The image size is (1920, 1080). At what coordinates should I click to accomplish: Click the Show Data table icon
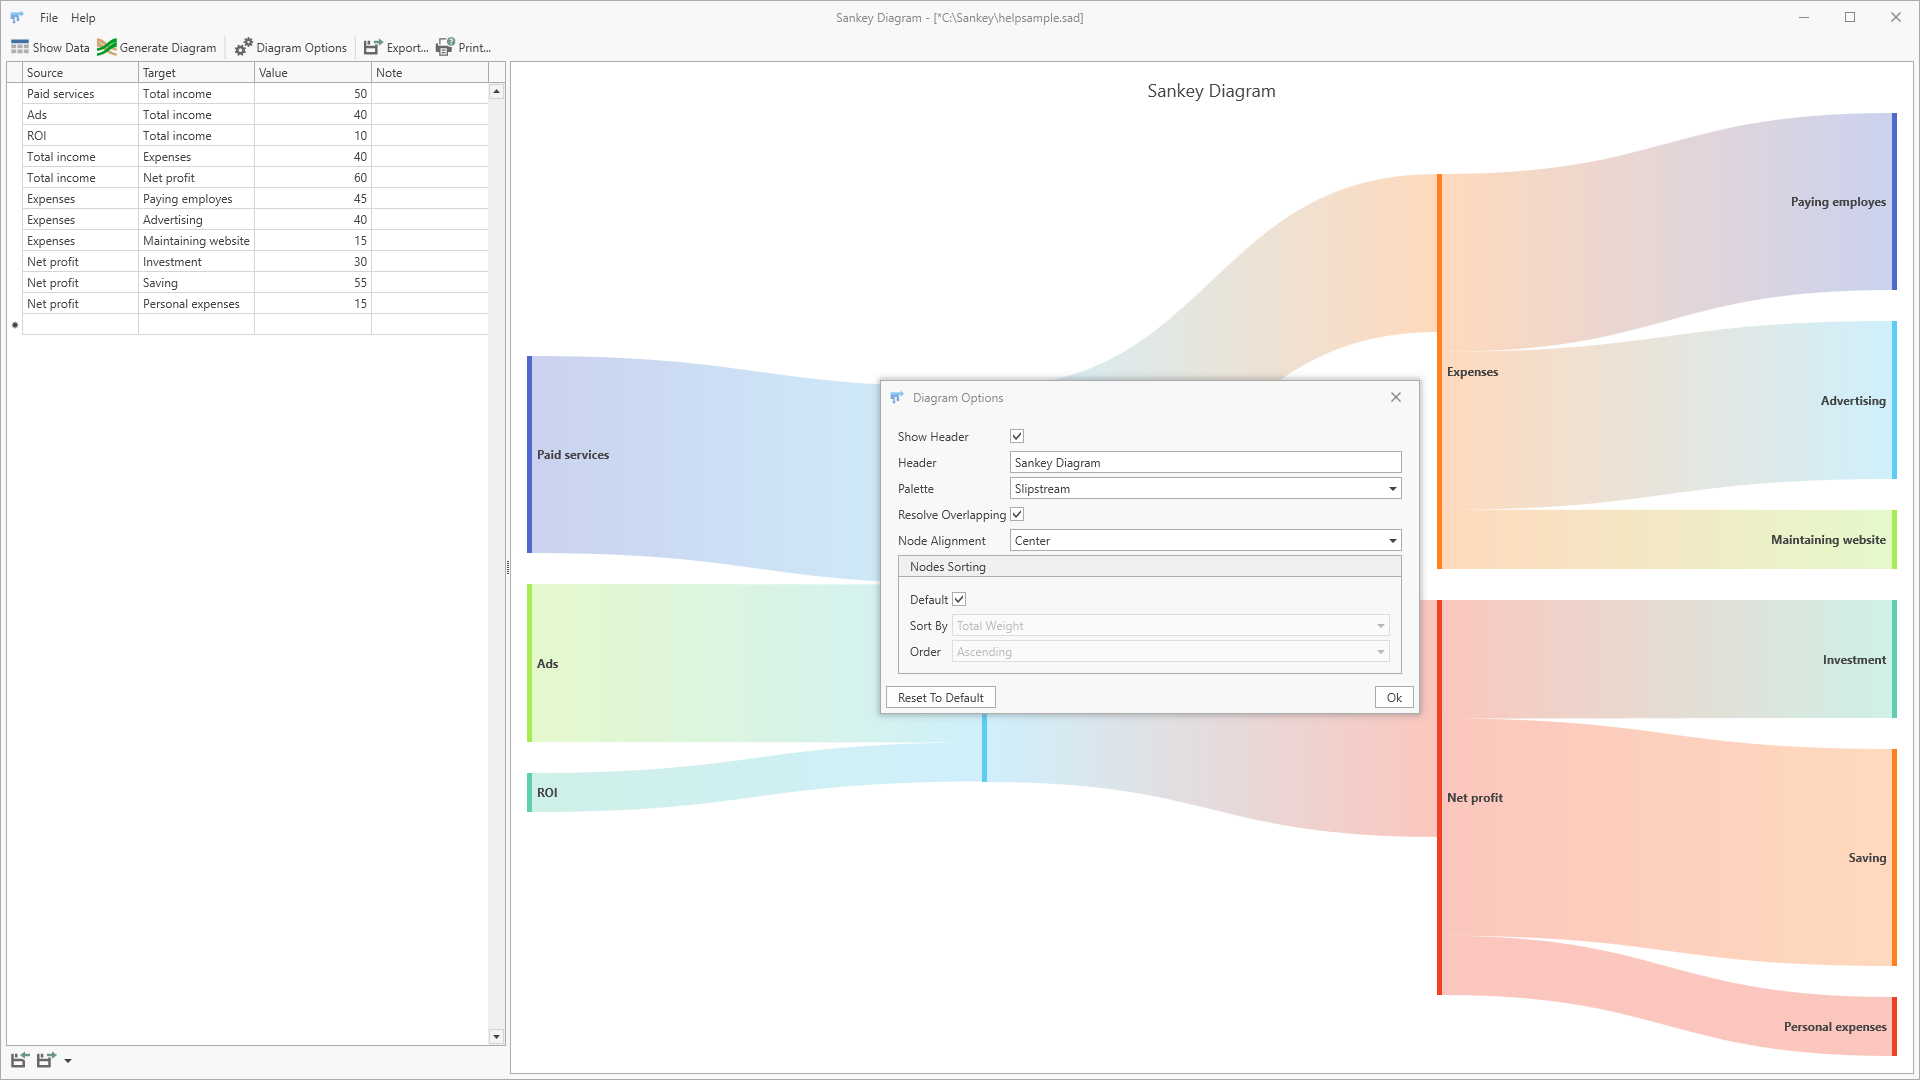pos(19,47)
